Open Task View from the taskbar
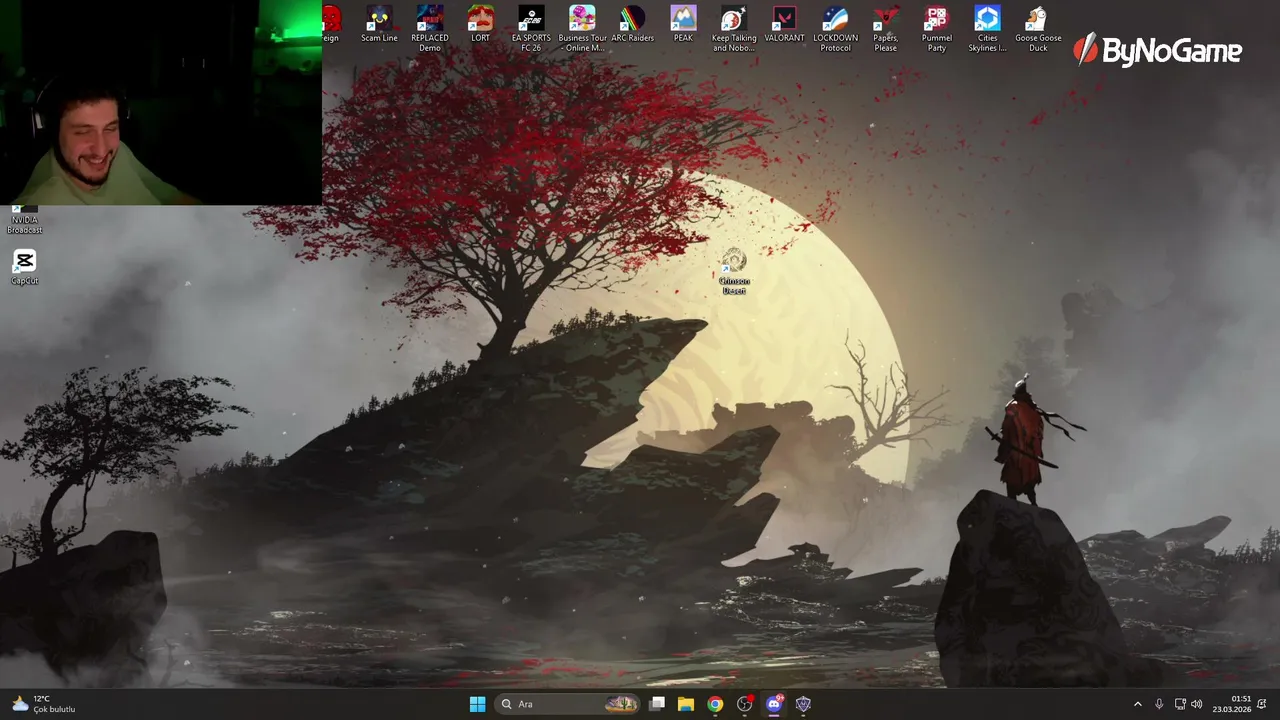 657,704
